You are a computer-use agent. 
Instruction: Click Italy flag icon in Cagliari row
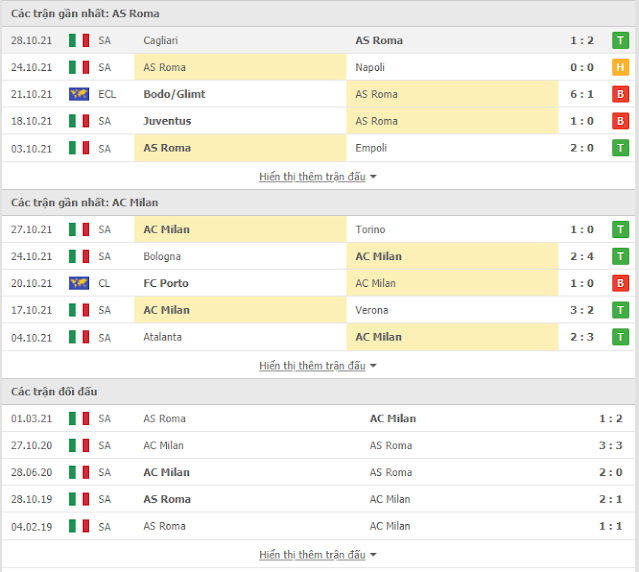click(x=79, y=40)
